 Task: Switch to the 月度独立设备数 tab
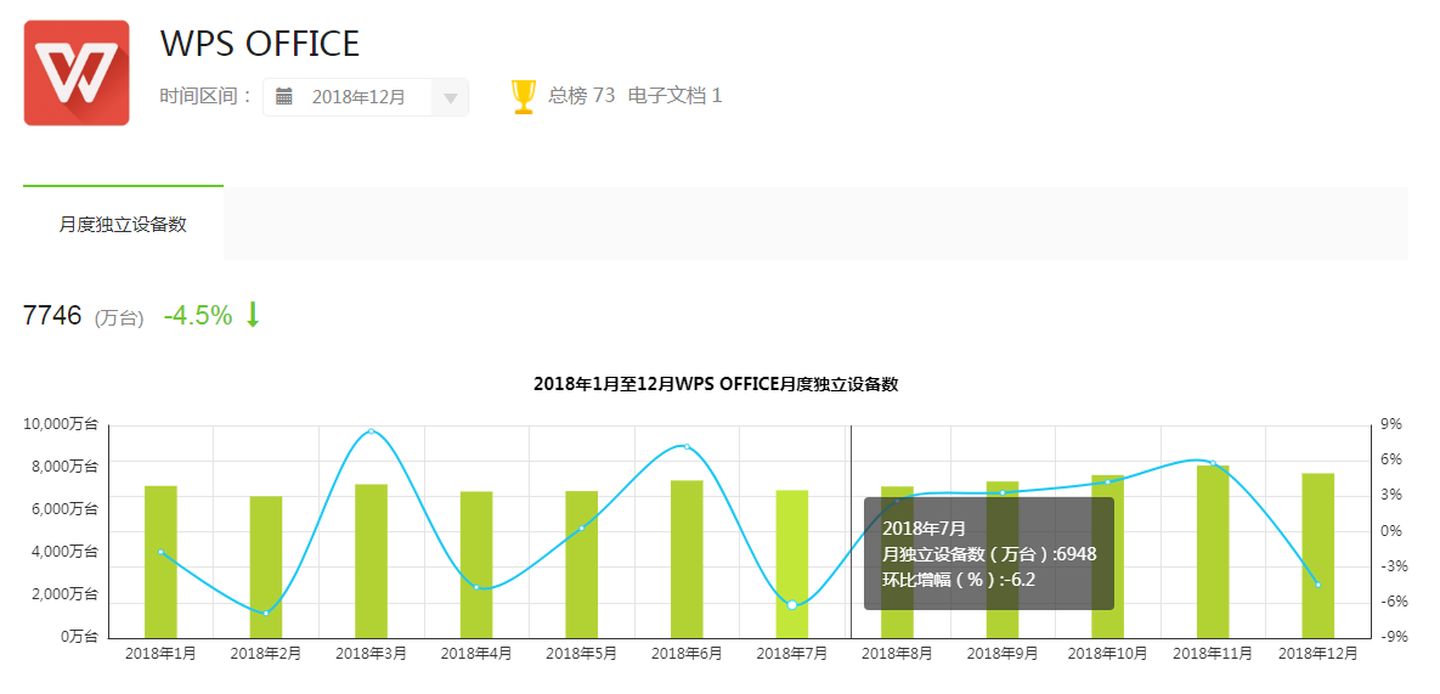(123, 224)
